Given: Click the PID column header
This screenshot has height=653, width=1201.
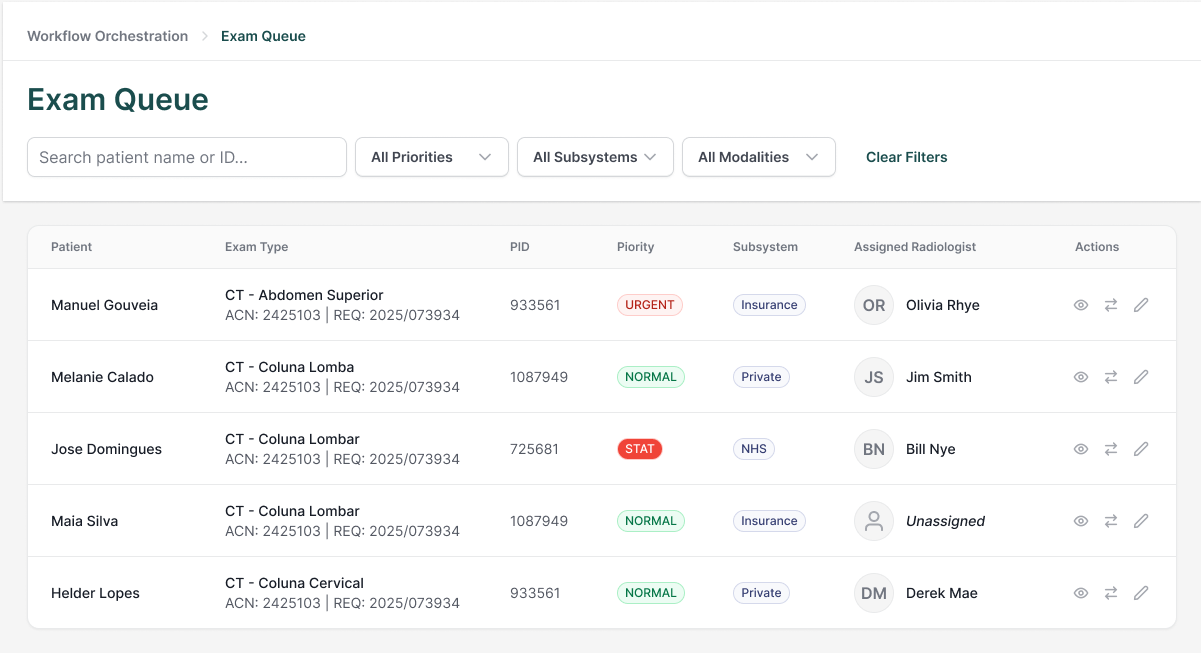Looking at the screenshot, I should pyautogui.click(x=520, y=247).
